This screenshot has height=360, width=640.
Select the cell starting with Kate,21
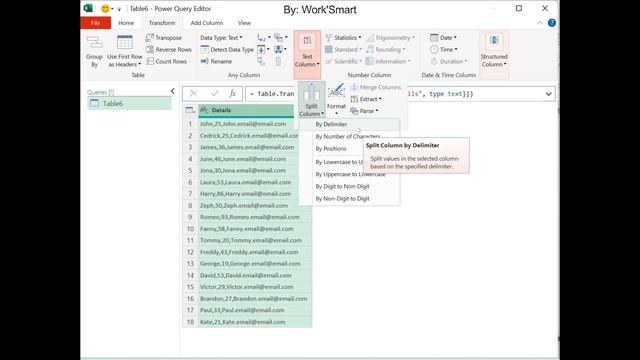click(255, 322)
